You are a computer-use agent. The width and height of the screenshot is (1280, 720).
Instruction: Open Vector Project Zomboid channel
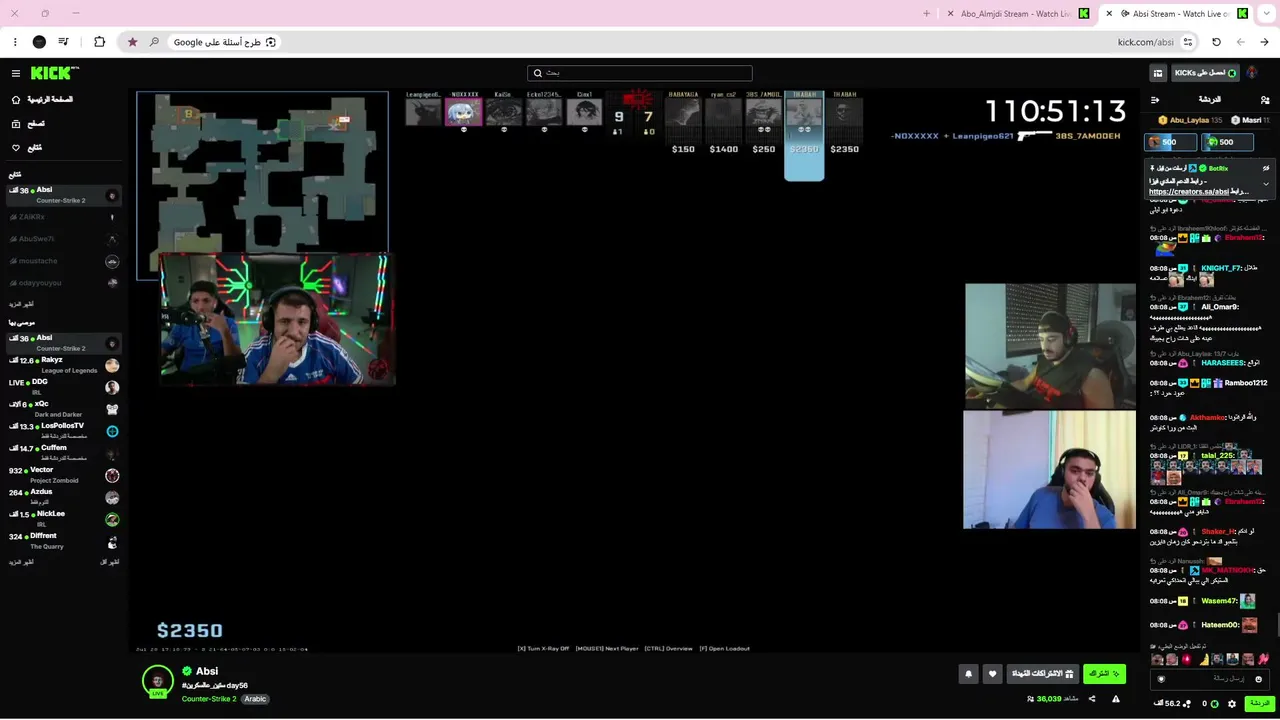tap(64, 475)
